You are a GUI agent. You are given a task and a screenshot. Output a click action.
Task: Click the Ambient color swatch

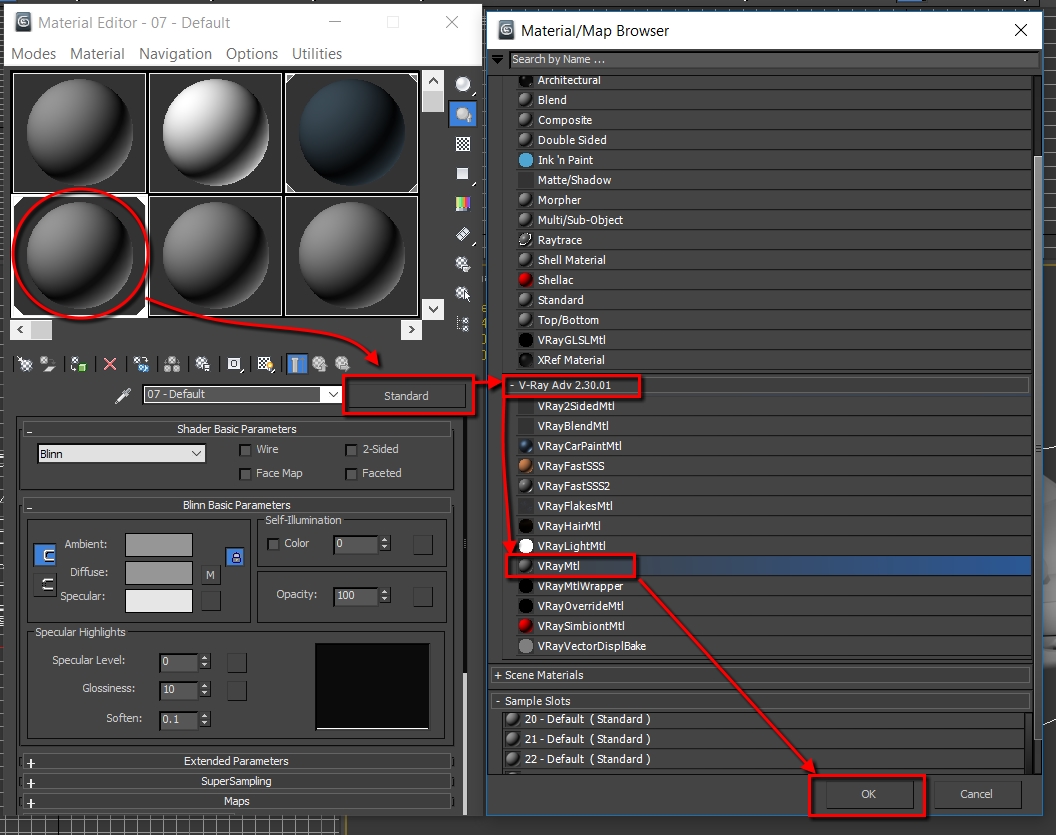point(159,545)
